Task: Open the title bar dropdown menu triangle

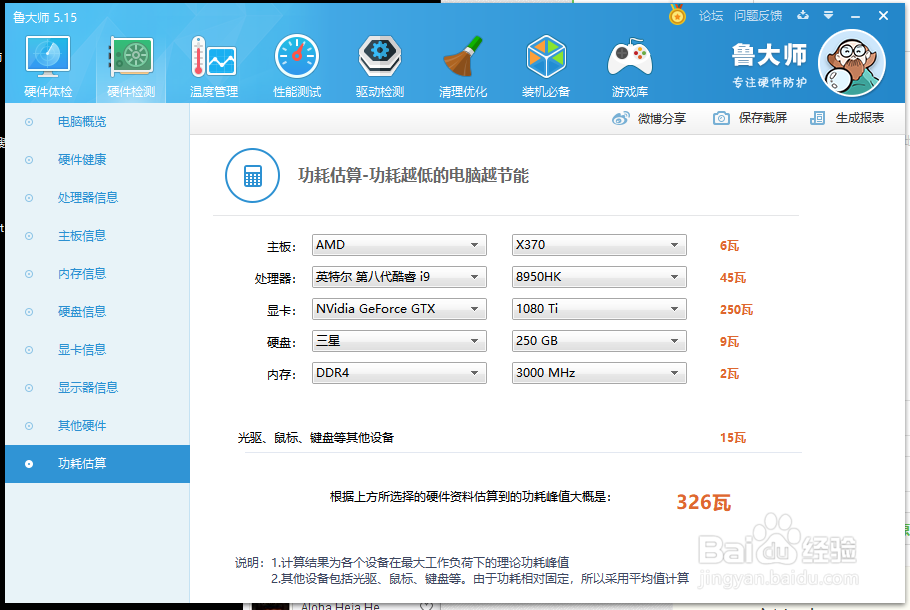Action: click(829, 15)
